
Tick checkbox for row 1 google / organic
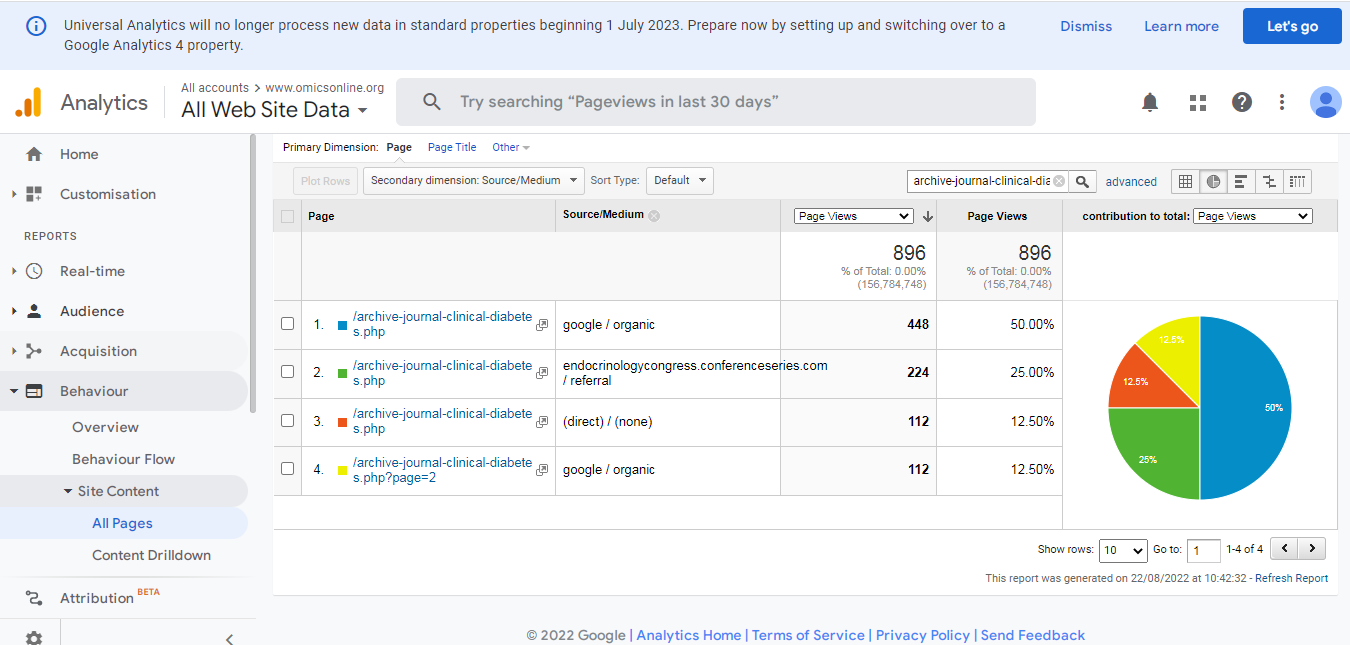tap(288, 324)
